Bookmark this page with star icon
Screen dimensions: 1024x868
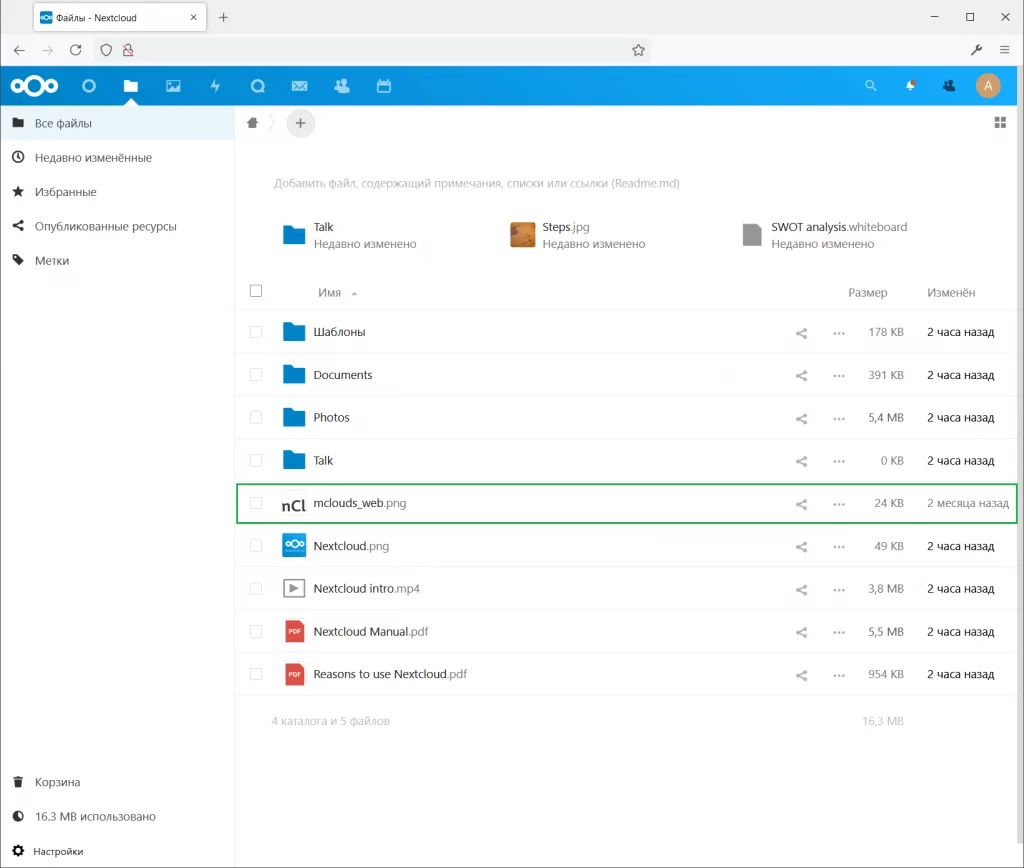coord(638,50)
